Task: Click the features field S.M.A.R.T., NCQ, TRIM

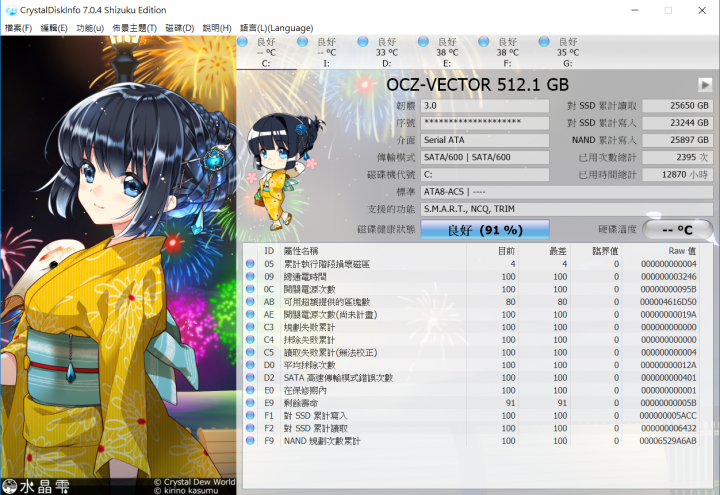Action: pyautogui.click(x=567, y=209)
